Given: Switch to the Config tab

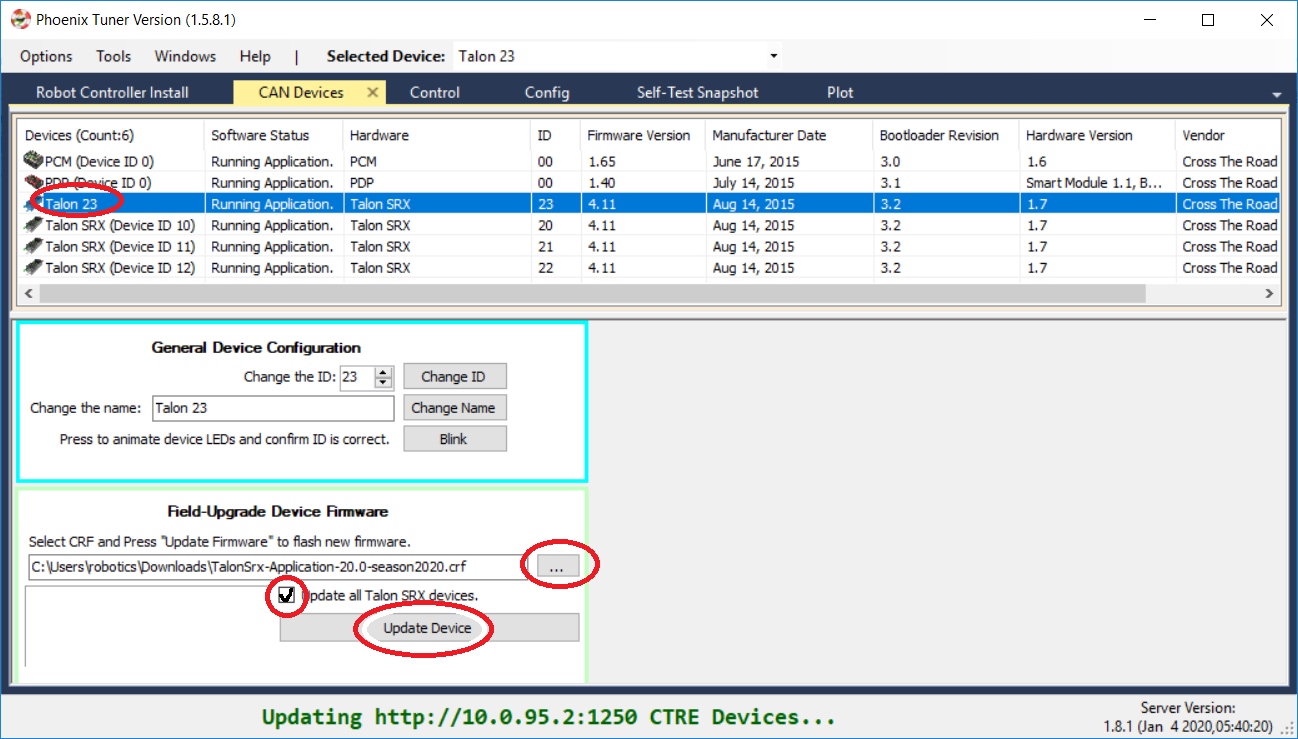Looking at the screenshot, I should click(x=547, y=92).
